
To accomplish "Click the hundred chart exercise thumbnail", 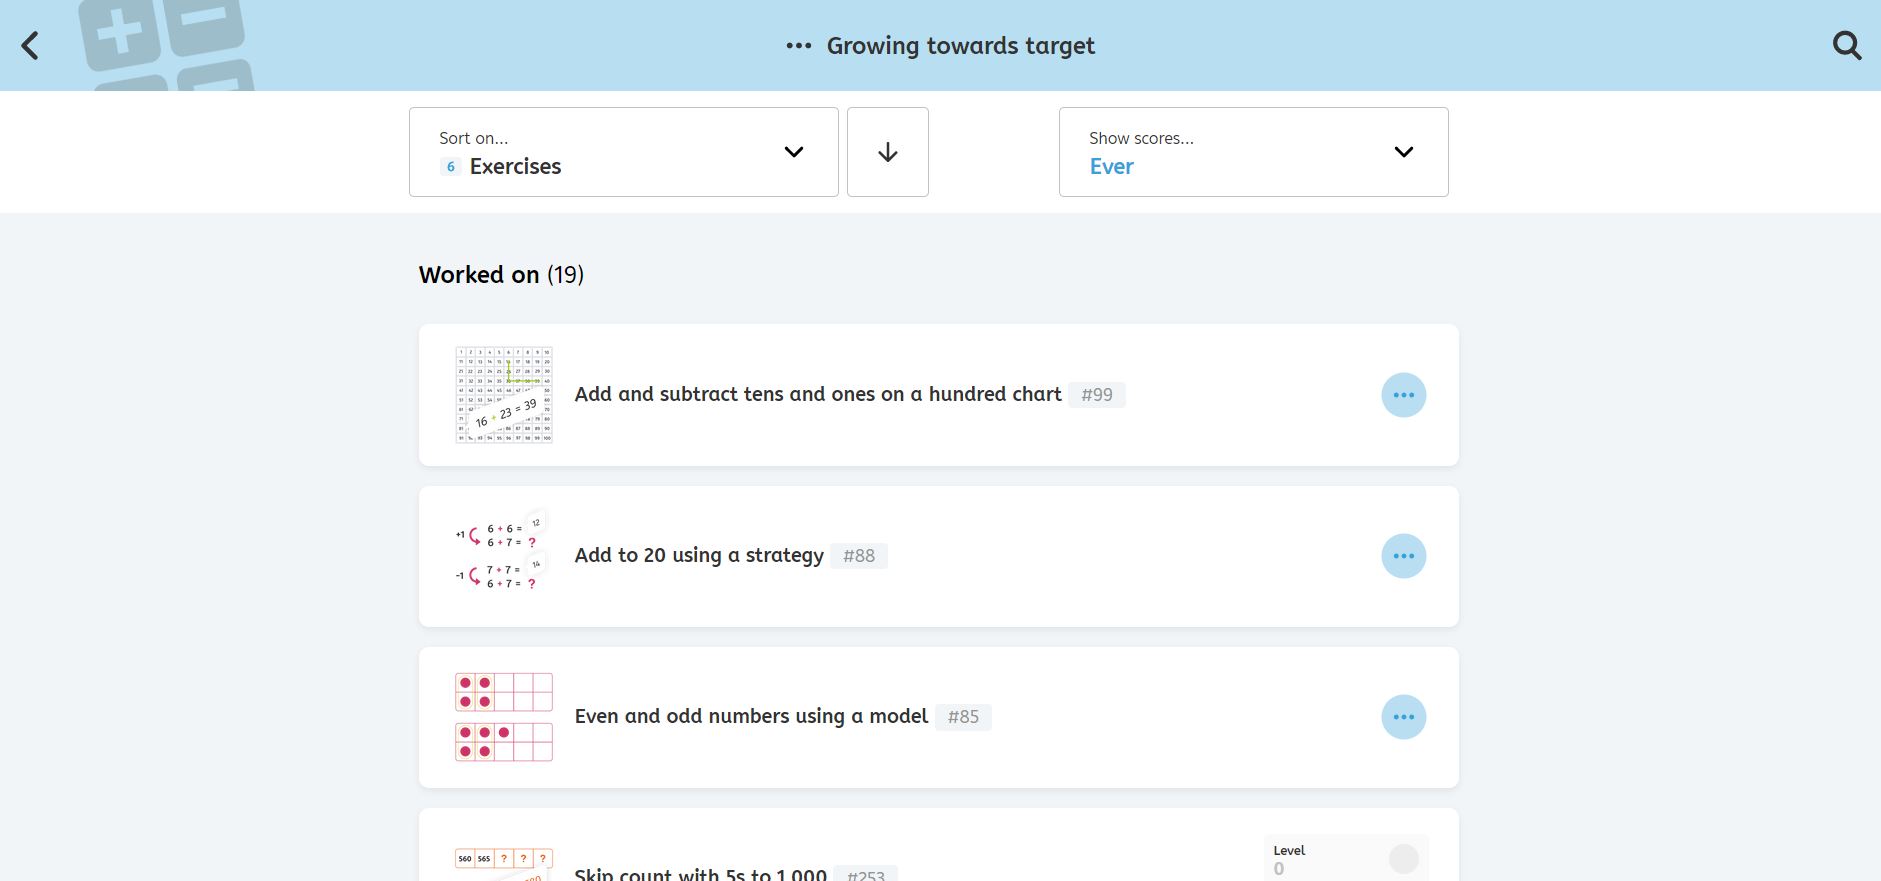I will point(504,395).
